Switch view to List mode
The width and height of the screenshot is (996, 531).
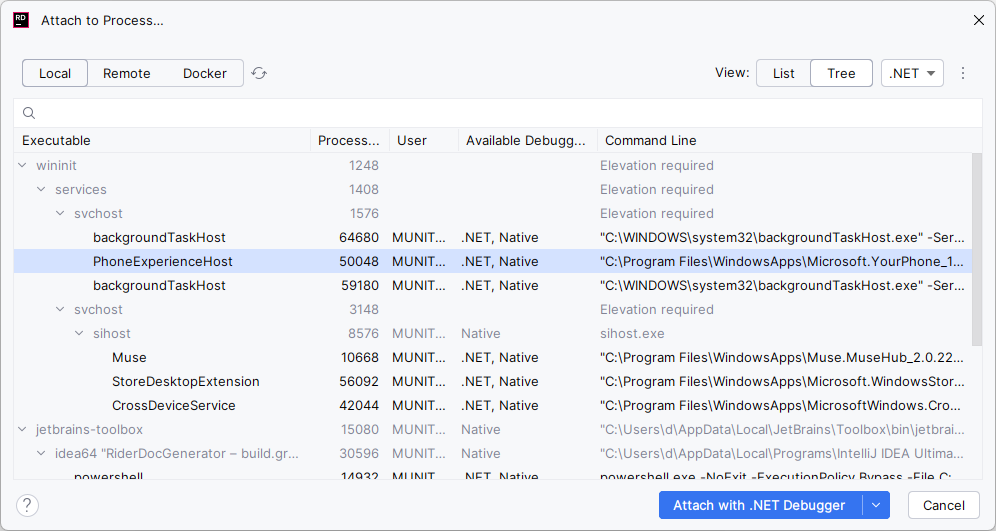[x=783, y=73]
